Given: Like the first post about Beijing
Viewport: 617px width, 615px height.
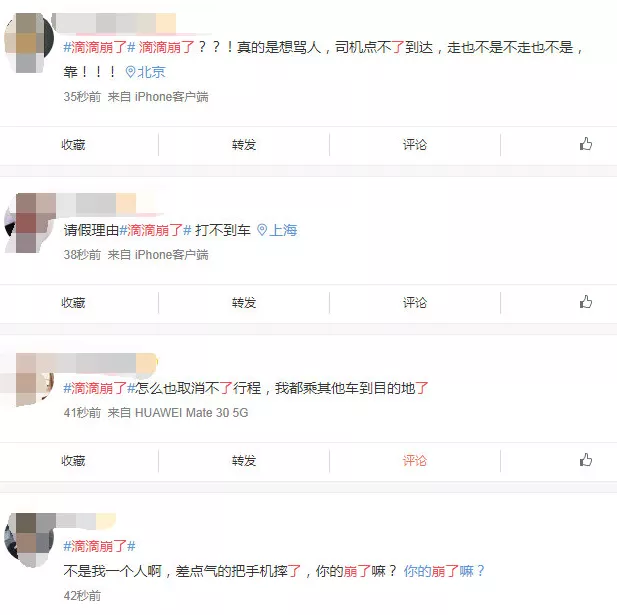Looking at the screenshot, I should [586, 144].
